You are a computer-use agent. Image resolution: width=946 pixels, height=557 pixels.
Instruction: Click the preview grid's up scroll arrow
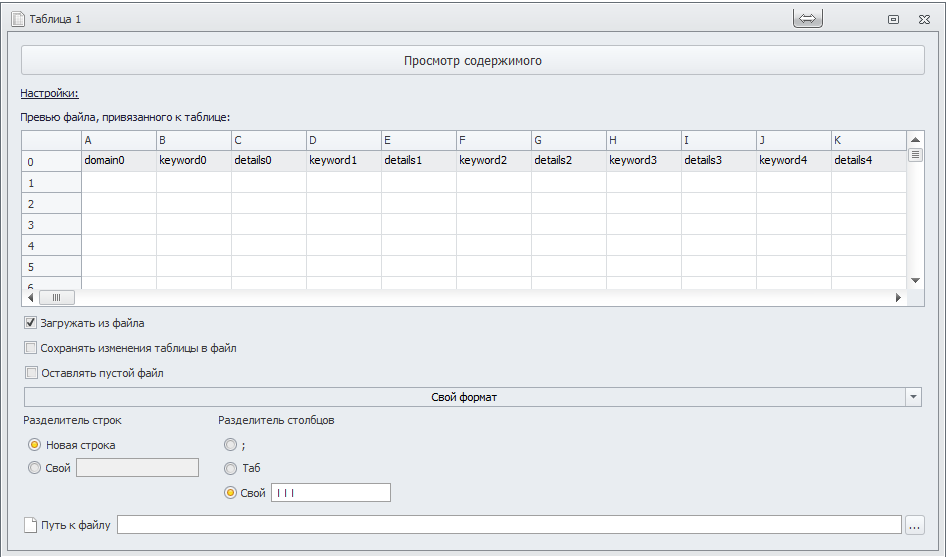point(915,139)
